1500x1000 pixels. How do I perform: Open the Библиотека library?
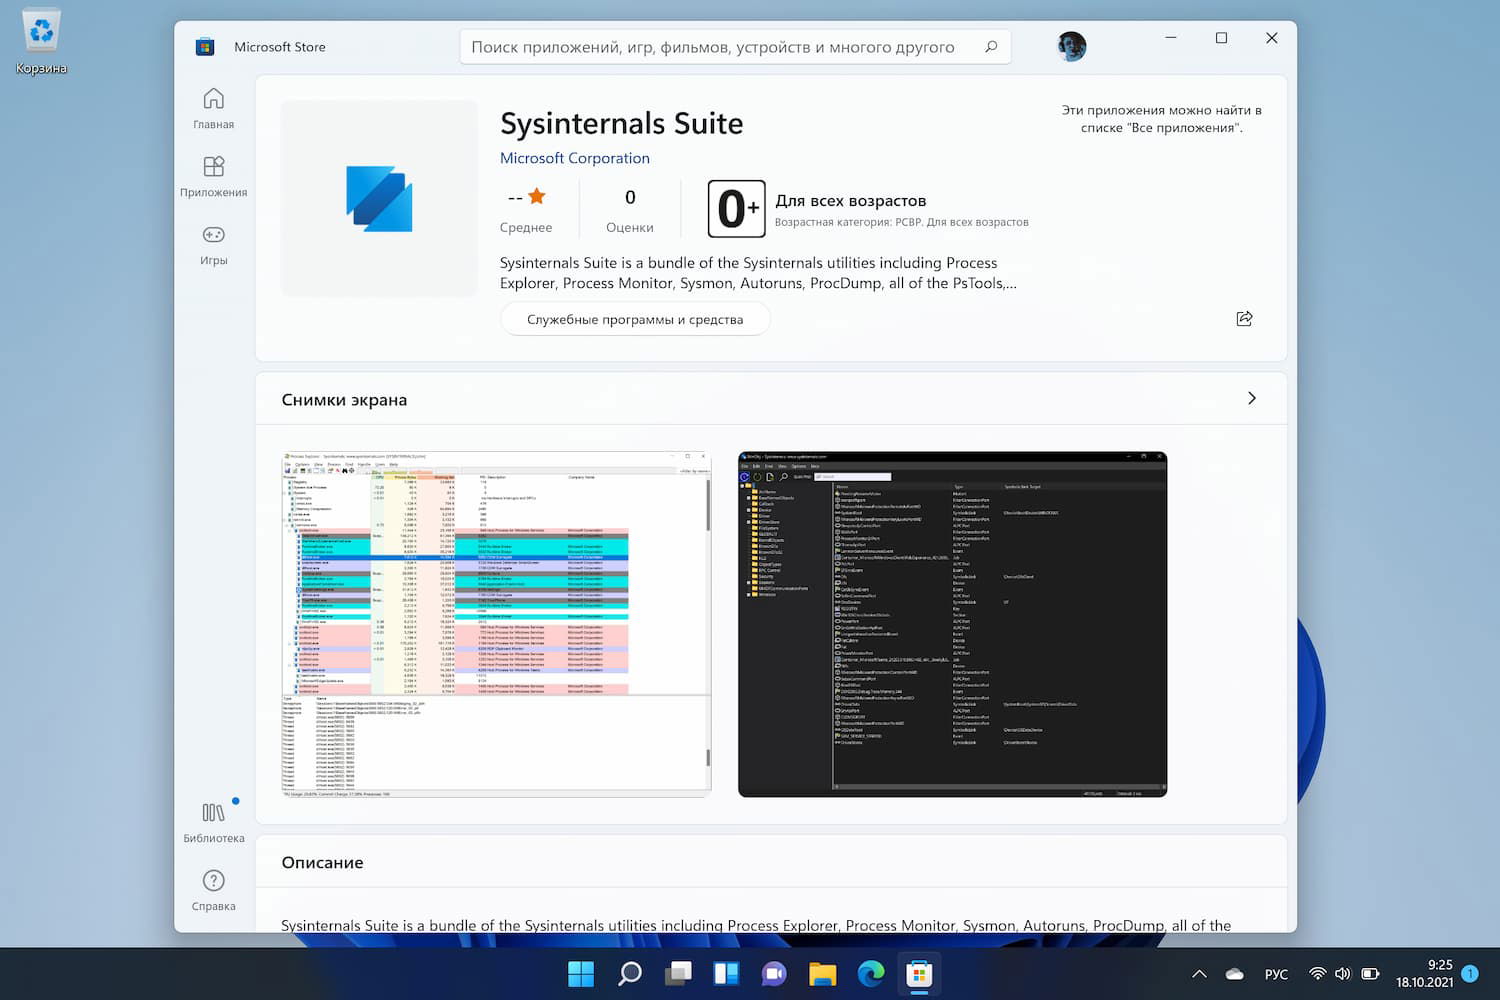point(213,823)
